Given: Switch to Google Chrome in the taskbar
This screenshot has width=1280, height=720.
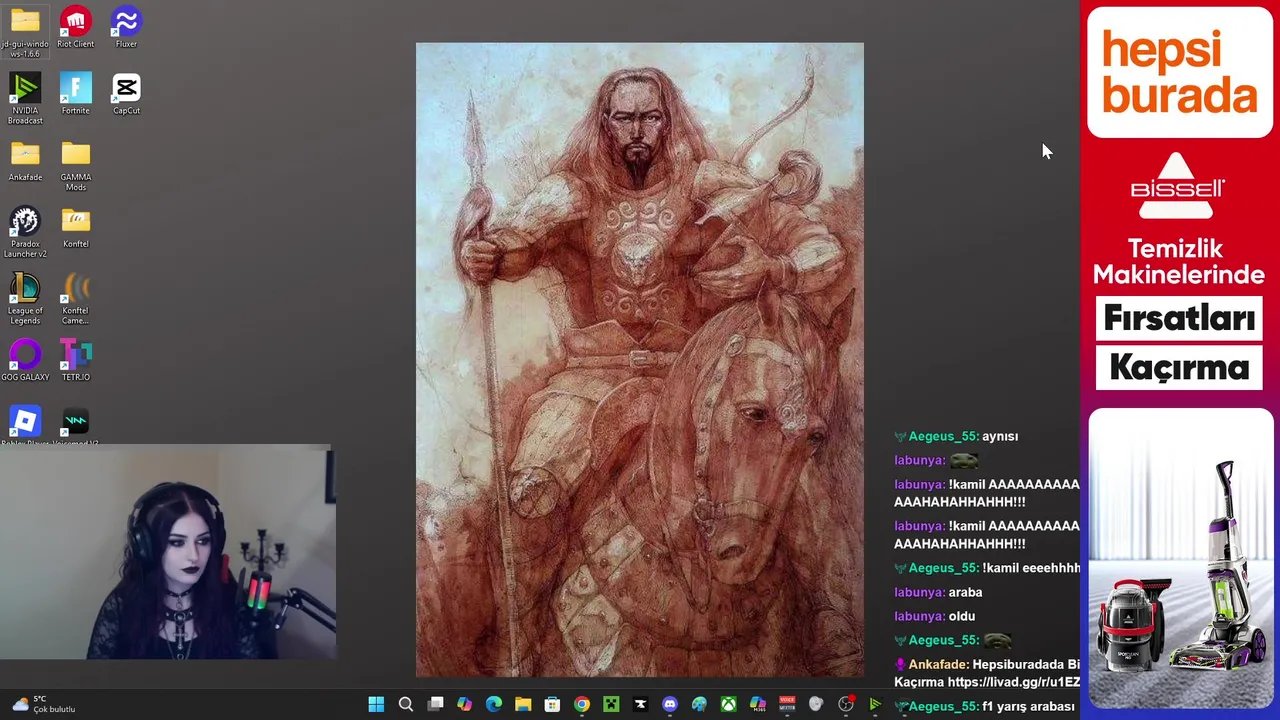Looking at the screenshot, I should [582, 705].
